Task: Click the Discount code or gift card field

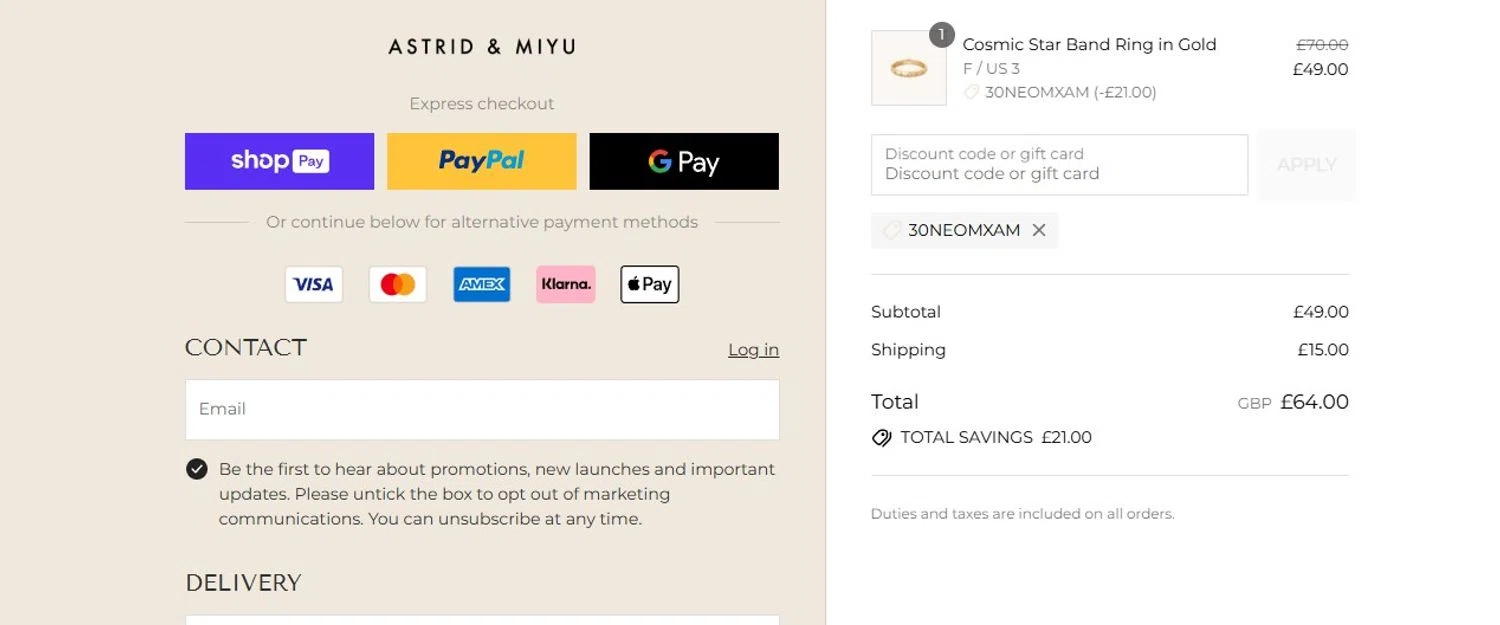Action: tap(1059, 165)
